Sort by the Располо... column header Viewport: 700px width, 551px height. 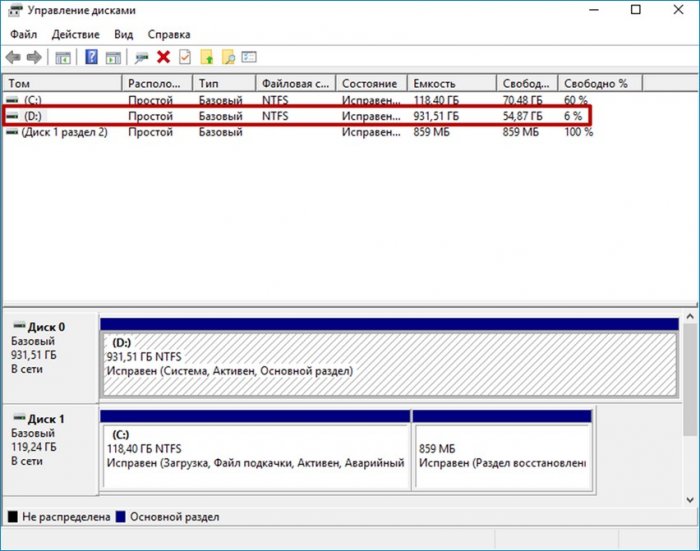(157, 83)
